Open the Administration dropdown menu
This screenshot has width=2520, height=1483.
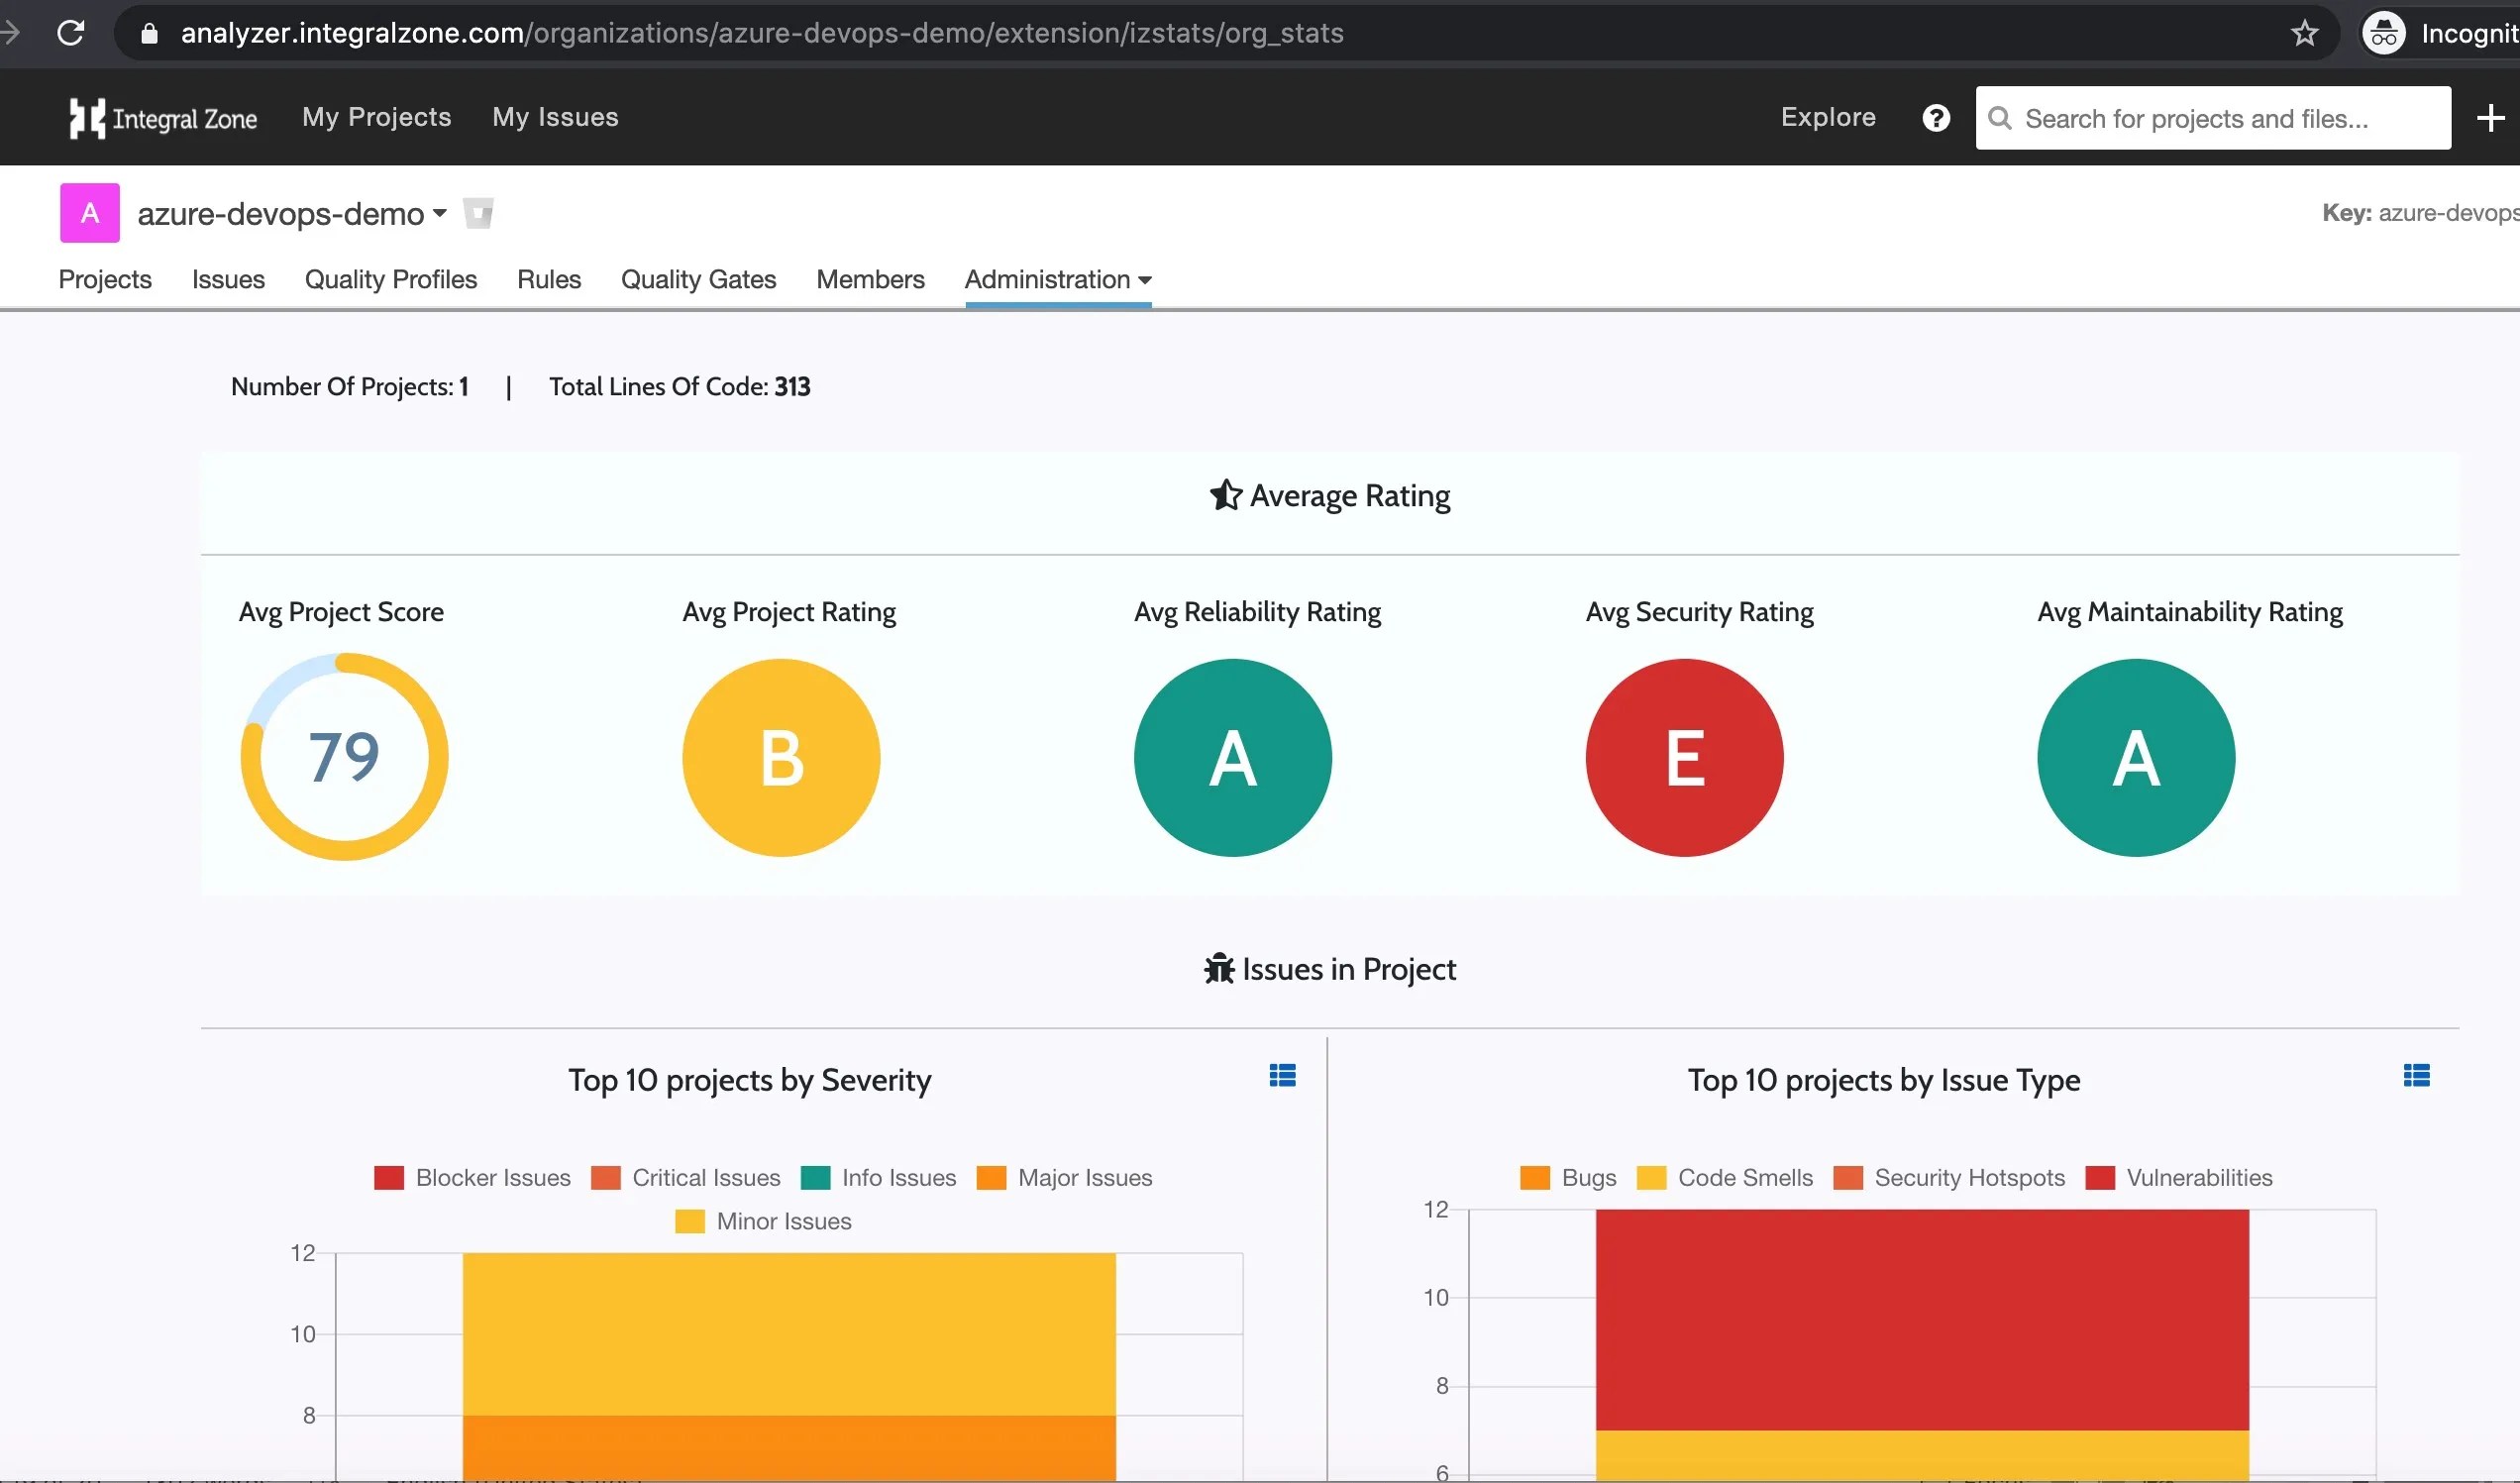(x=1057, y=280)
